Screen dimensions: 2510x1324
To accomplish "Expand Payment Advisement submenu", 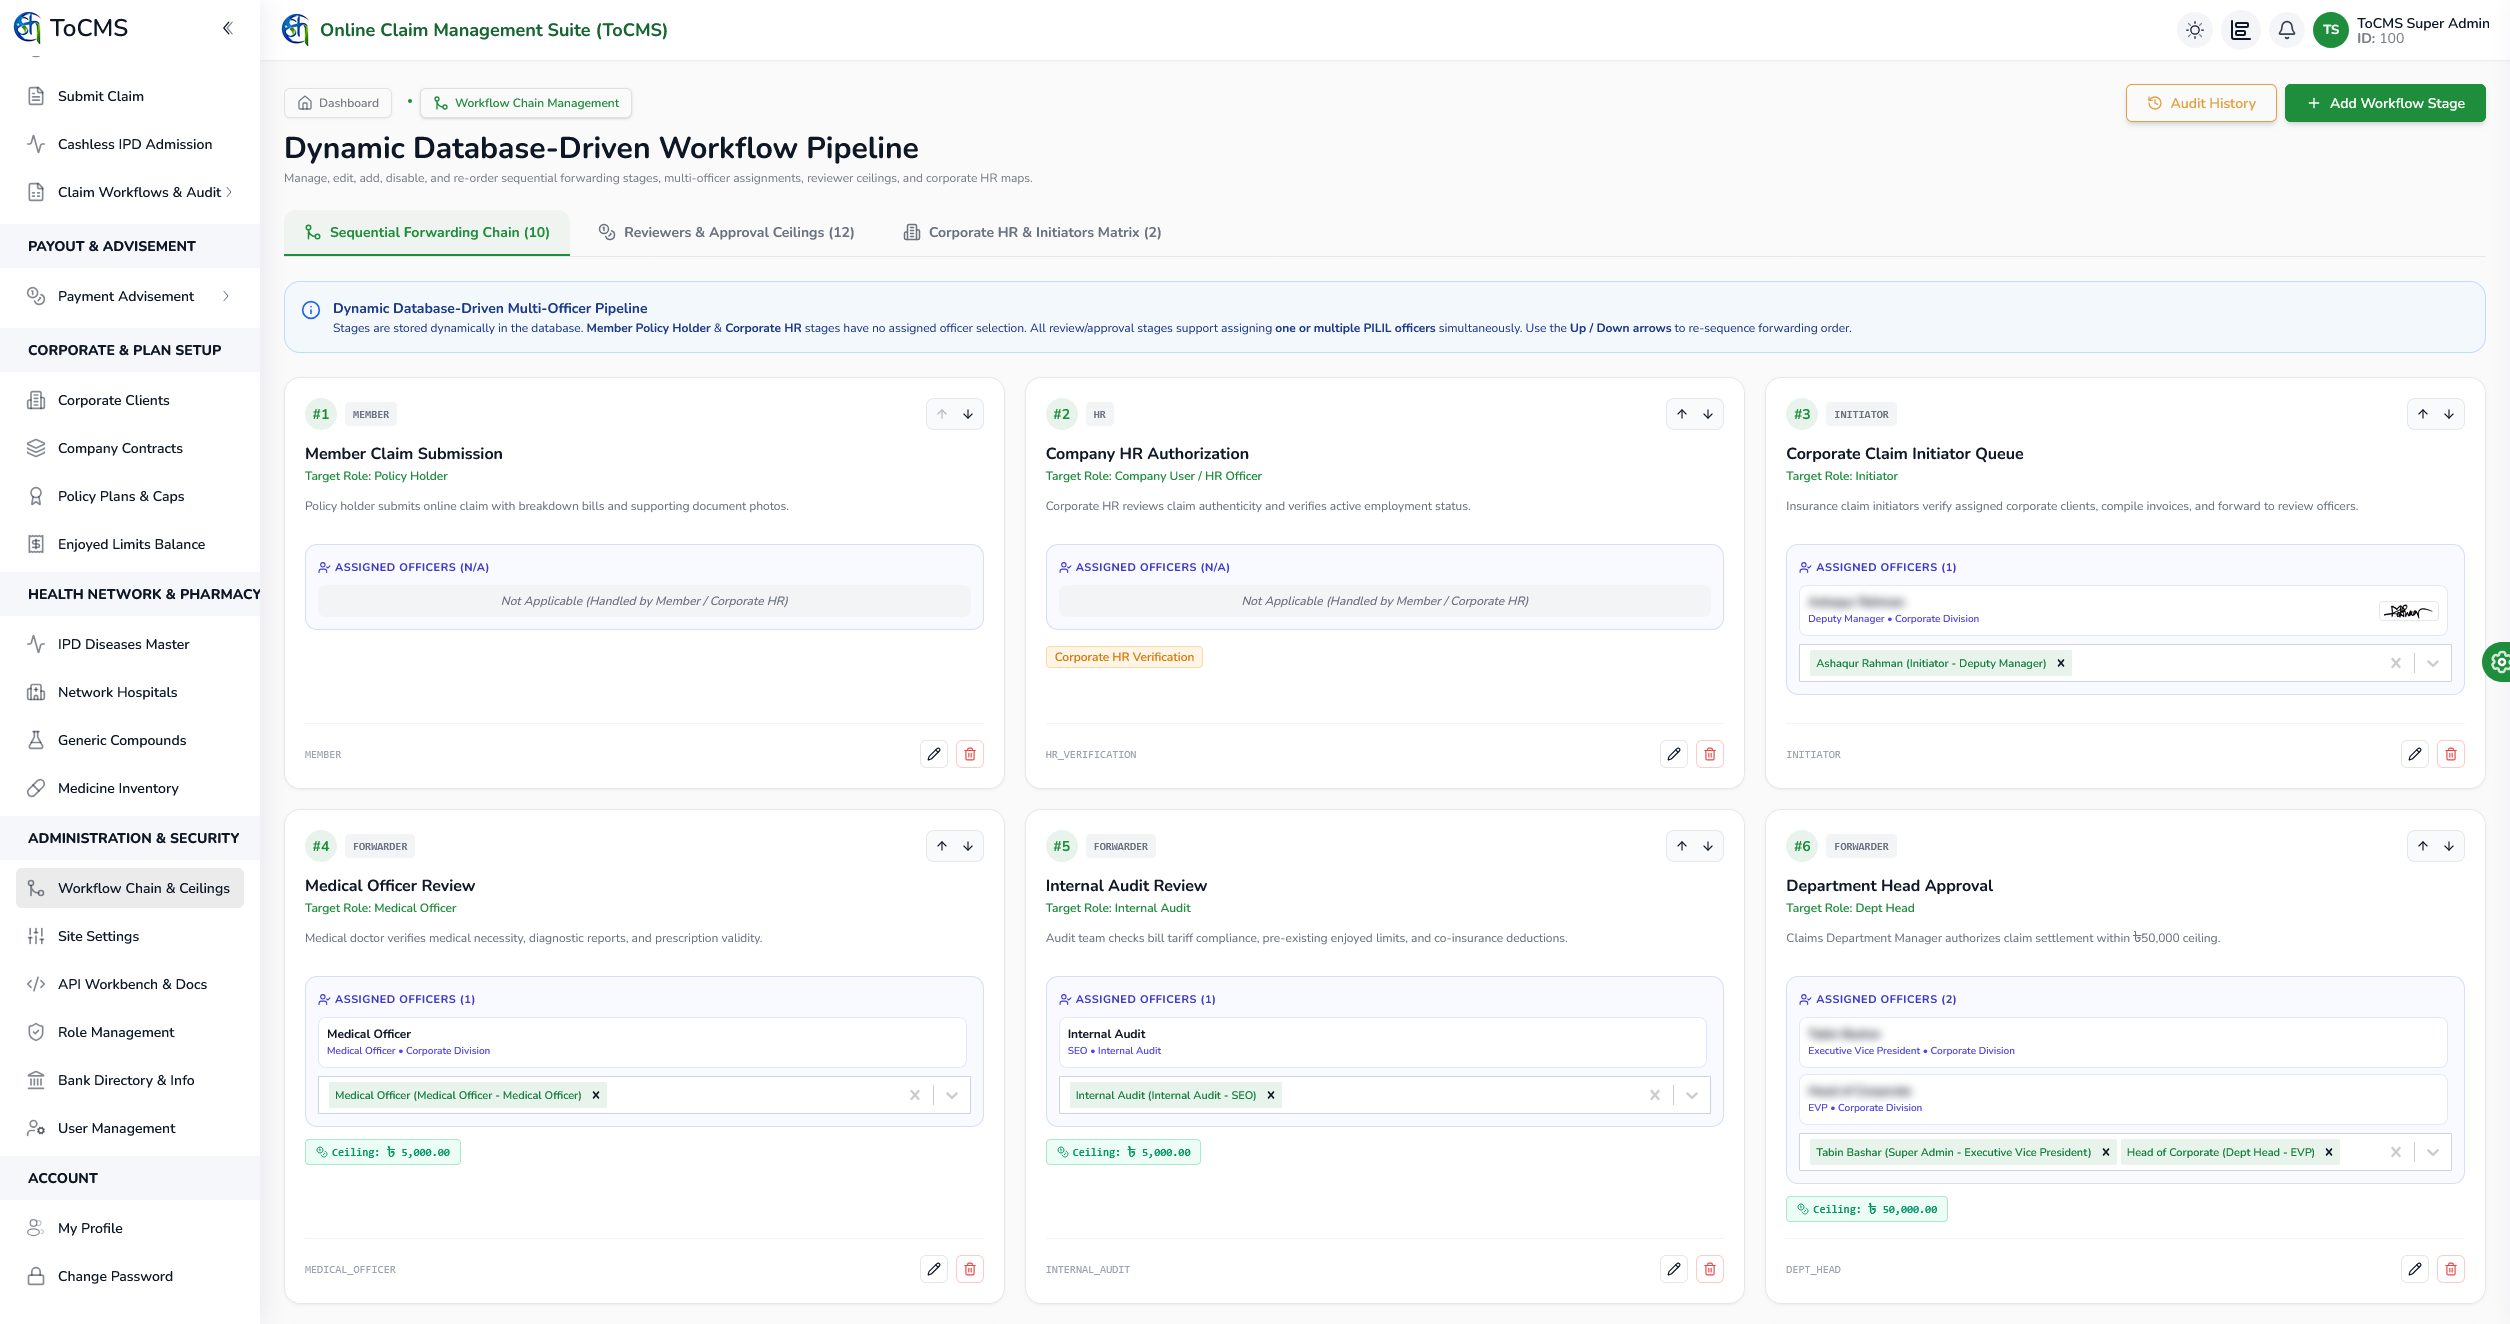I will pos(130,296).
